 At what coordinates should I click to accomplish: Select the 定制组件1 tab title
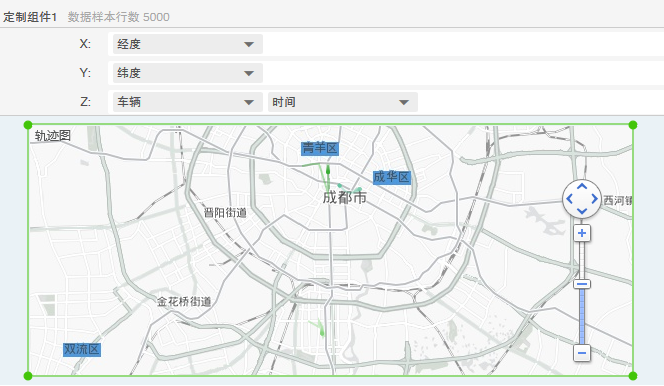30,17
